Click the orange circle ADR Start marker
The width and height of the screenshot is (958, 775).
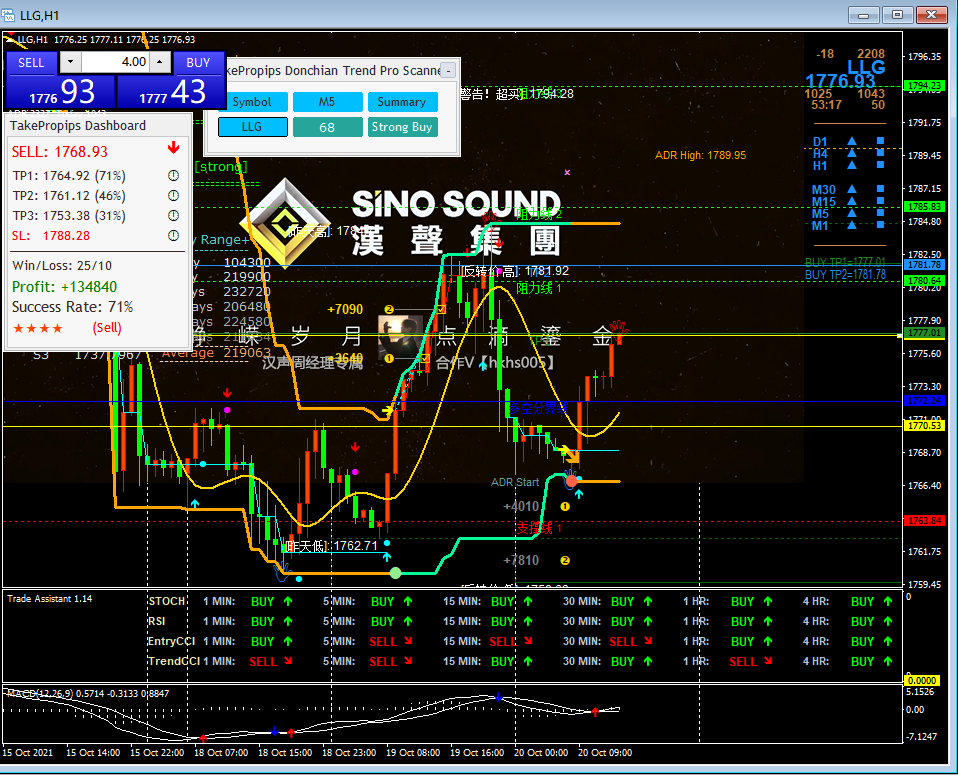pyautogui.click(x=571, y=481)
